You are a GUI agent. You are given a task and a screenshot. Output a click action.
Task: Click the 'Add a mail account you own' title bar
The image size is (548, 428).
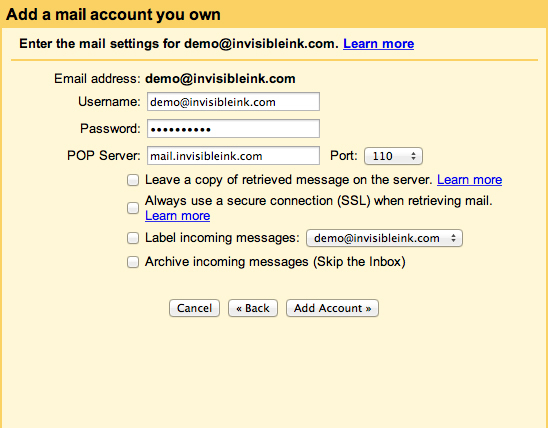tap(274, 14)
